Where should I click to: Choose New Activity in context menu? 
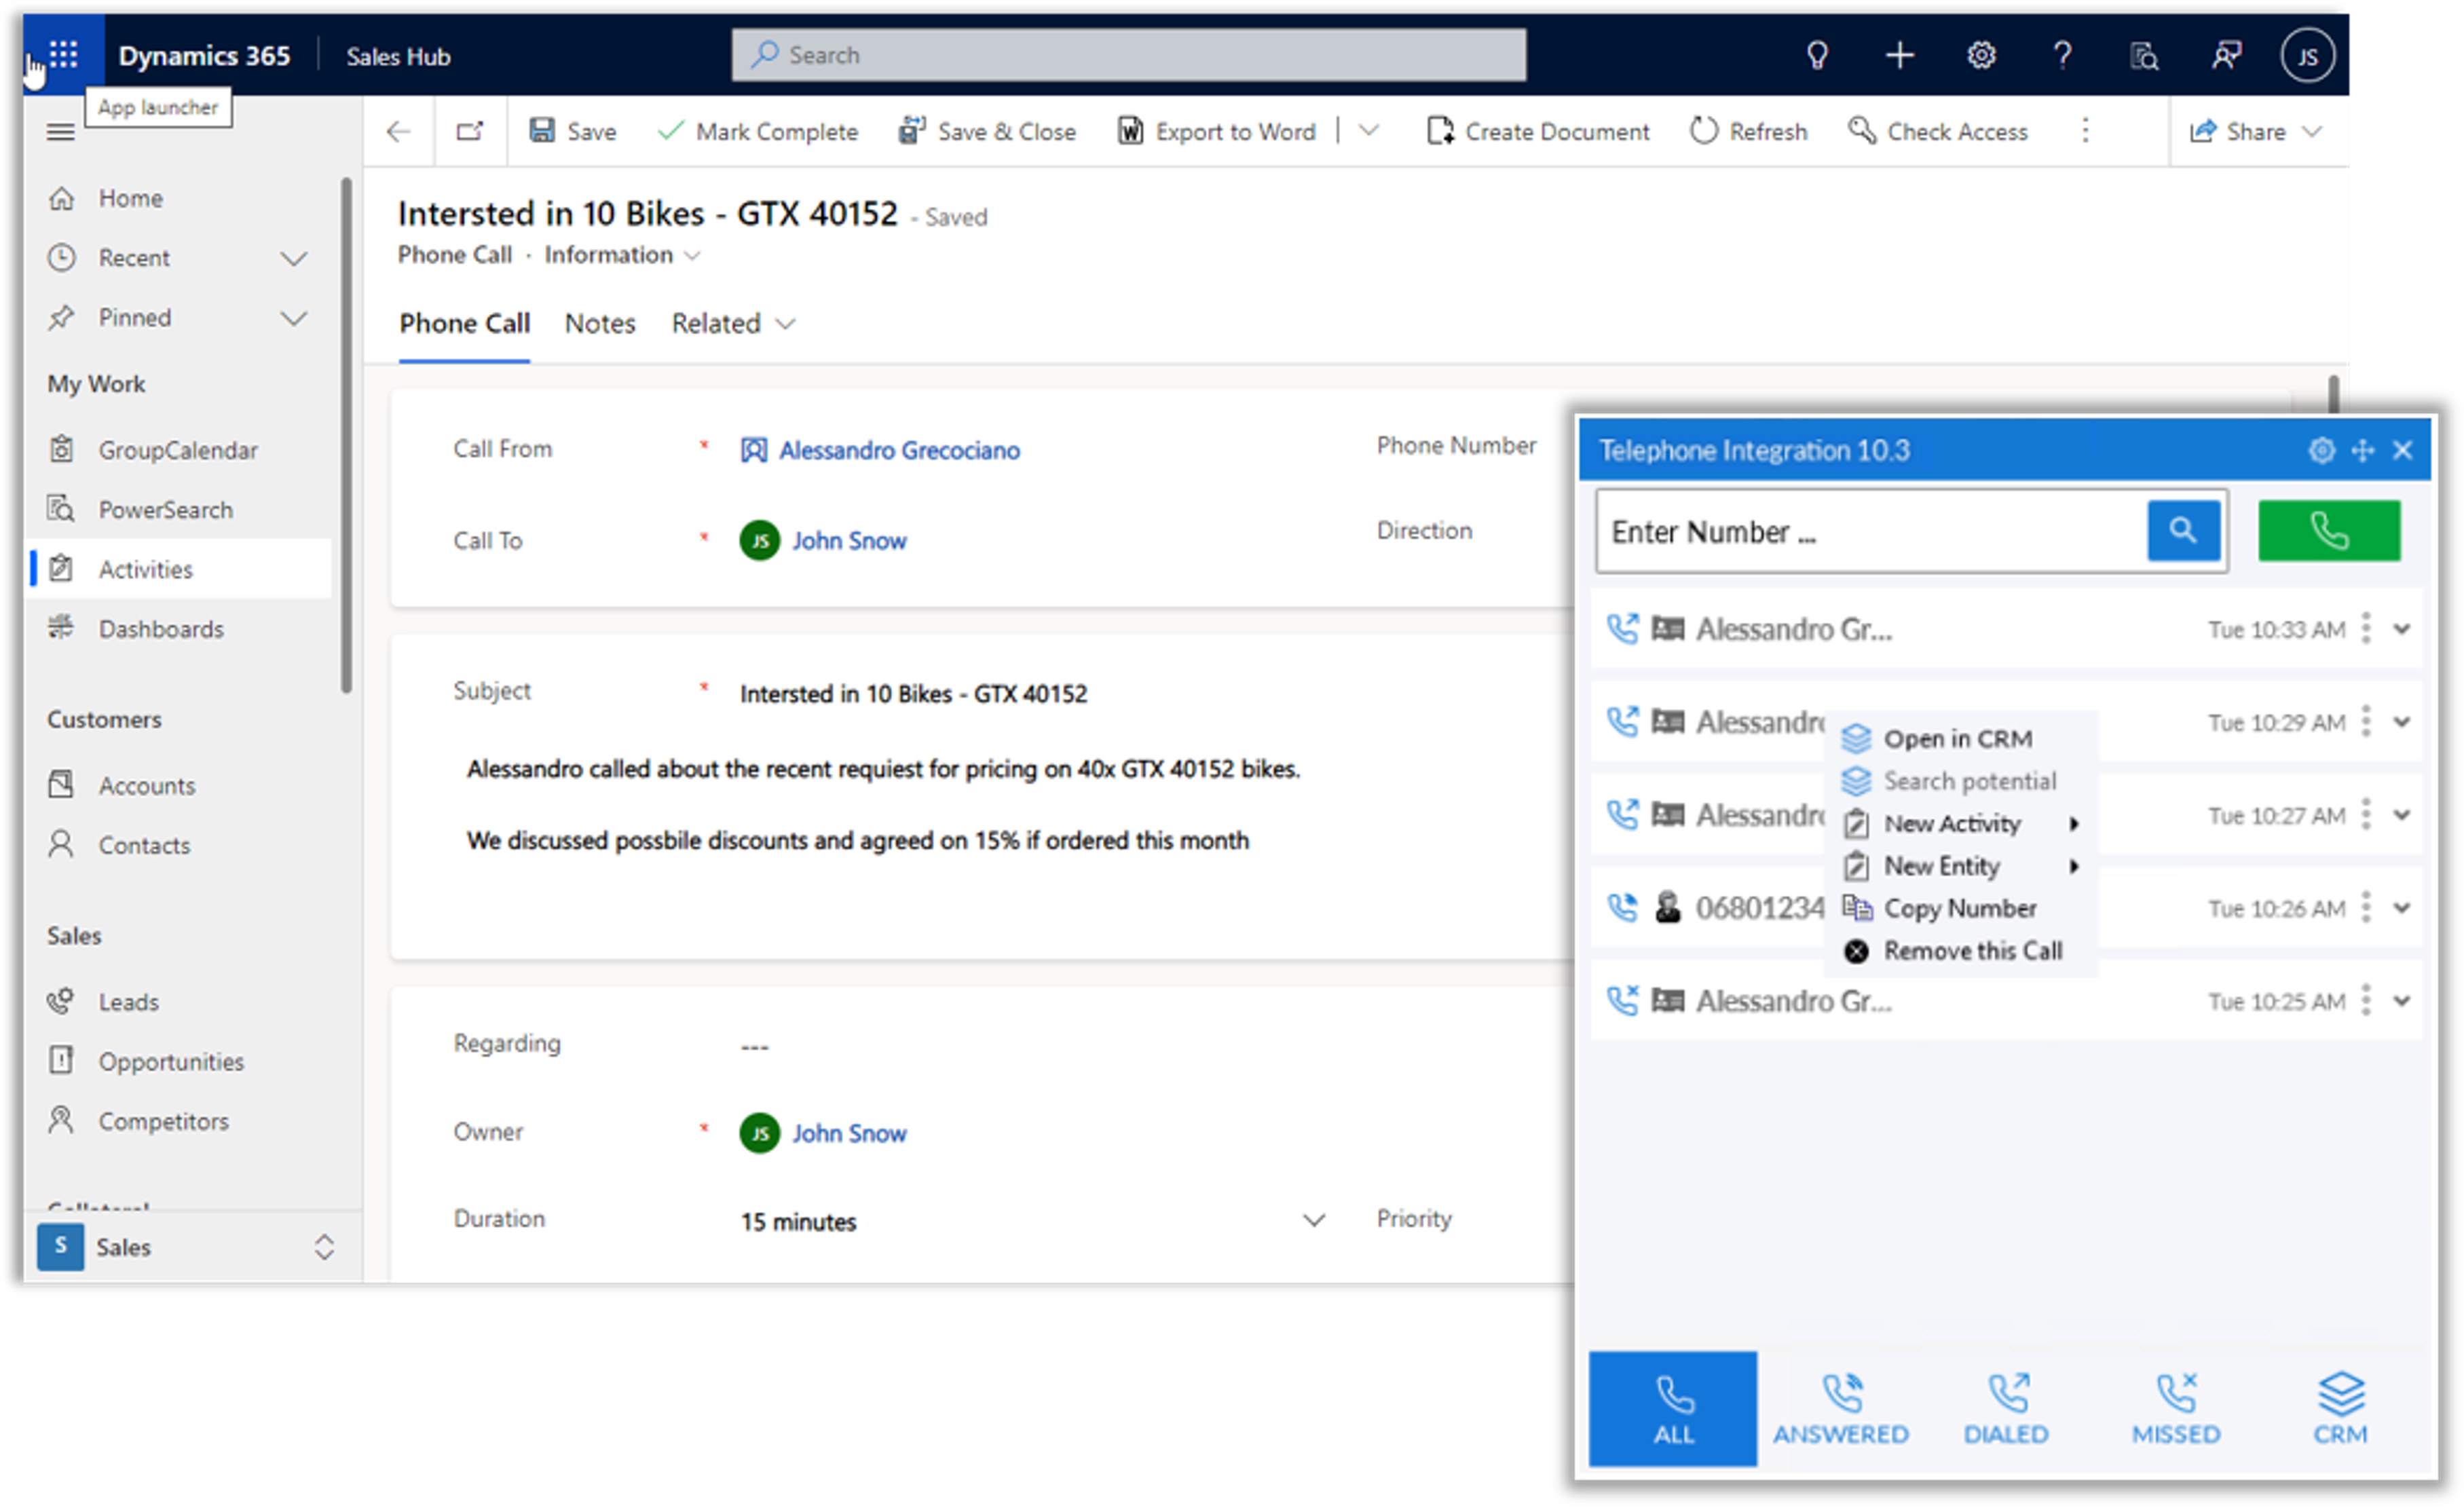[1962, 823]
